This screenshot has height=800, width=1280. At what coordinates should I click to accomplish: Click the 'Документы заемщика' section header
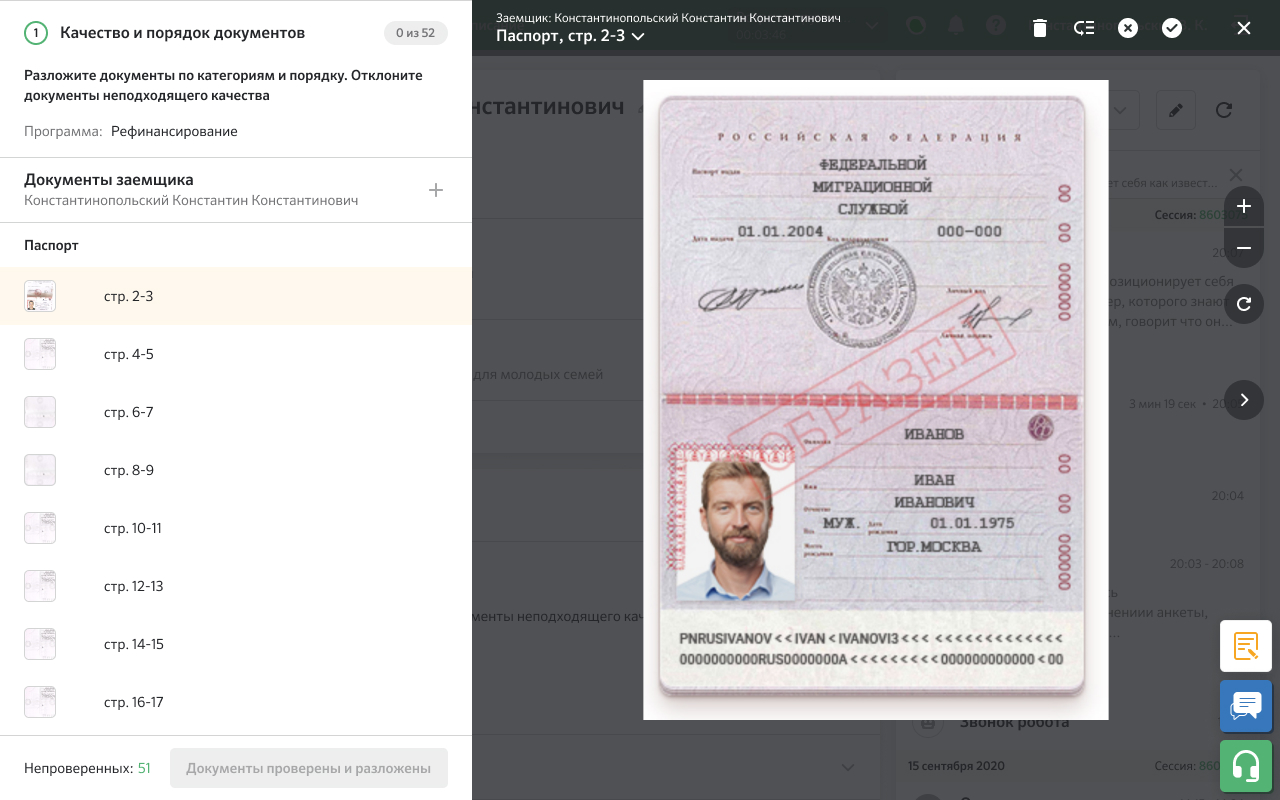pos(109,180)
